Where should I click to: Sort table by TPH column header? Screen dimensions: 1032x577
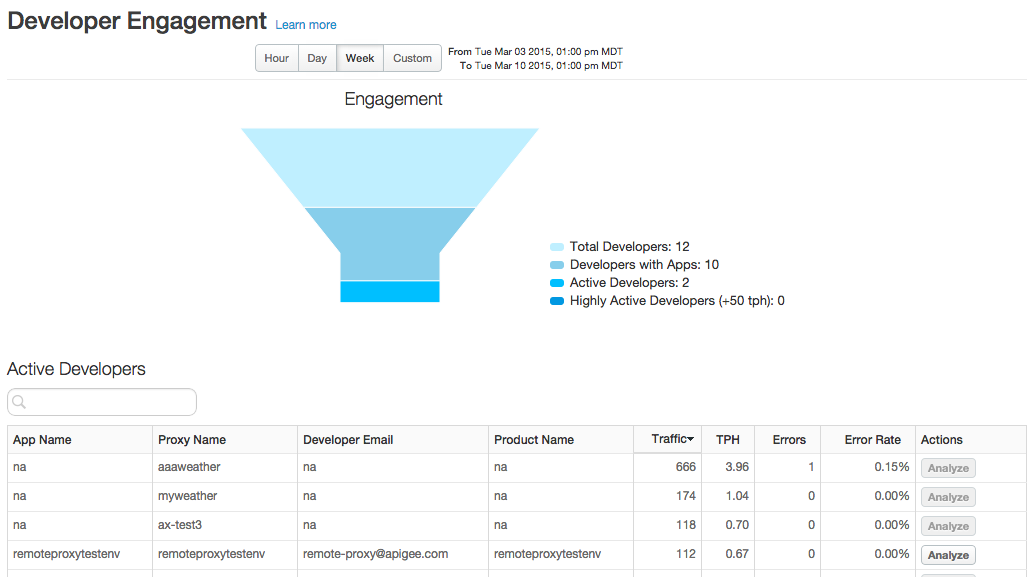[727, 440]
